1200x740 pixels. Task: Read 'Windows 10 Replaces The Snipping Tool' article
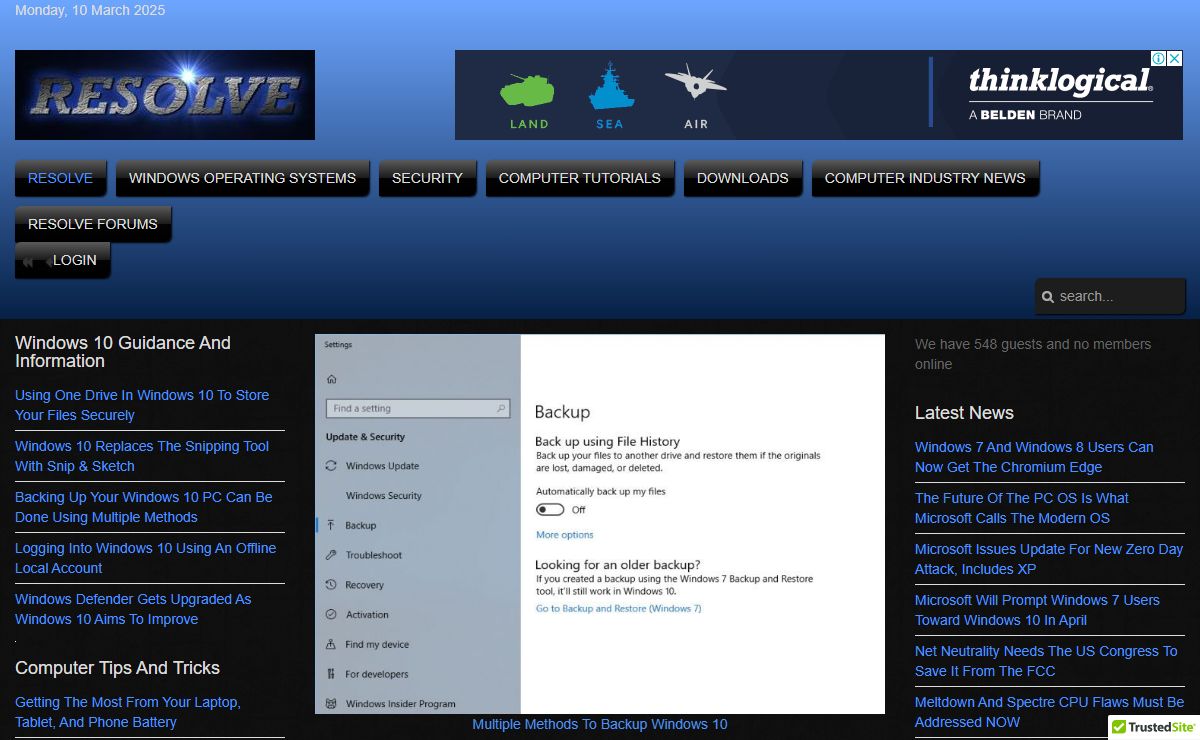[142, 456]
